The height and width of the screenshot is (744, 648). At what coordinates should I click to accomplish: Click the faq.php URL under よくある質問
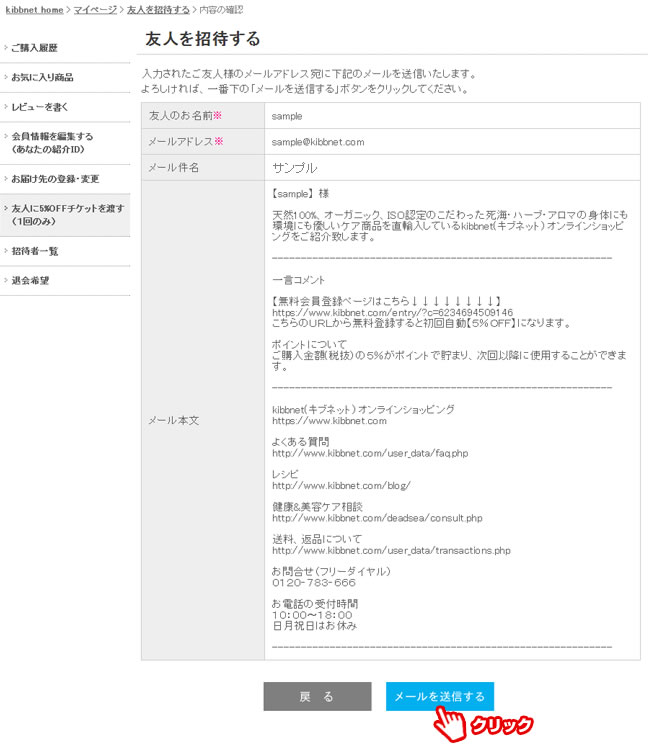click(x=370, y=453)
